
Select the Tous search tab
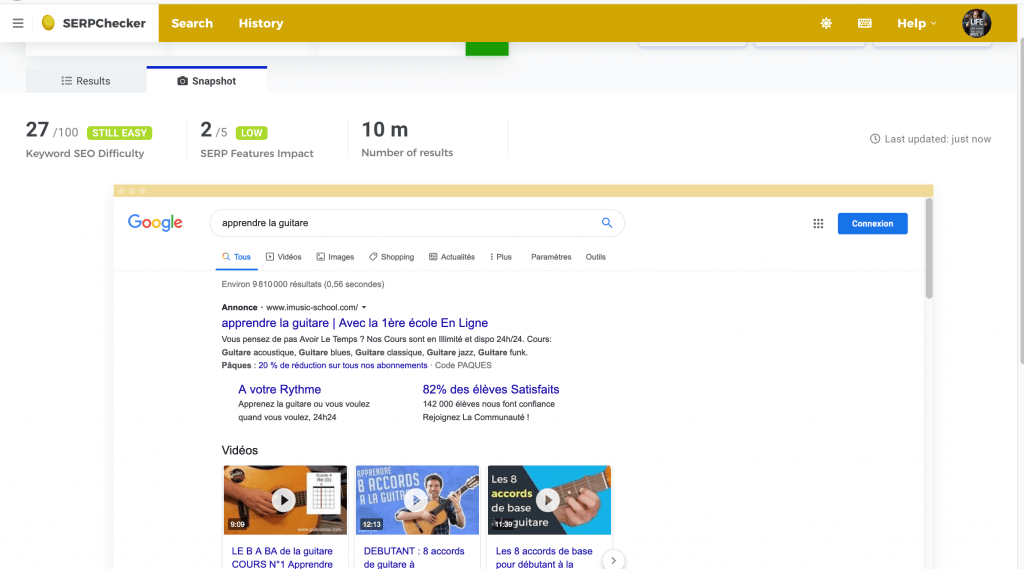(x=236, y=257)
